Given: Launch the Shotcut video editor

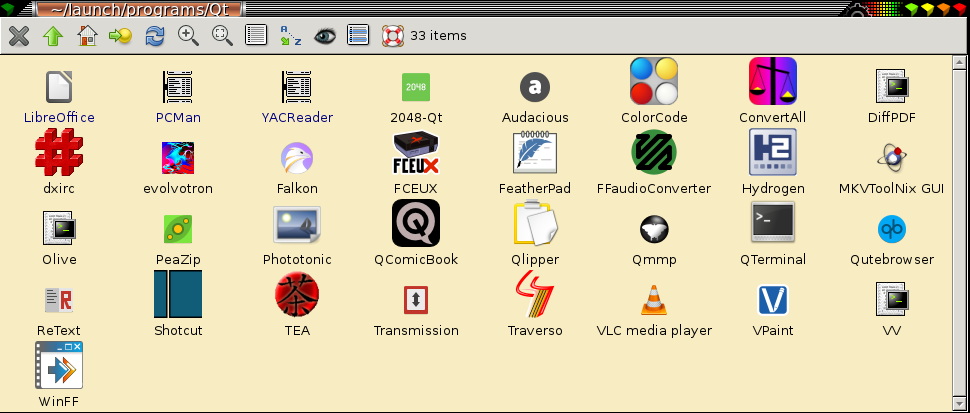Looking at the screenshot, I should click(178, 294).
